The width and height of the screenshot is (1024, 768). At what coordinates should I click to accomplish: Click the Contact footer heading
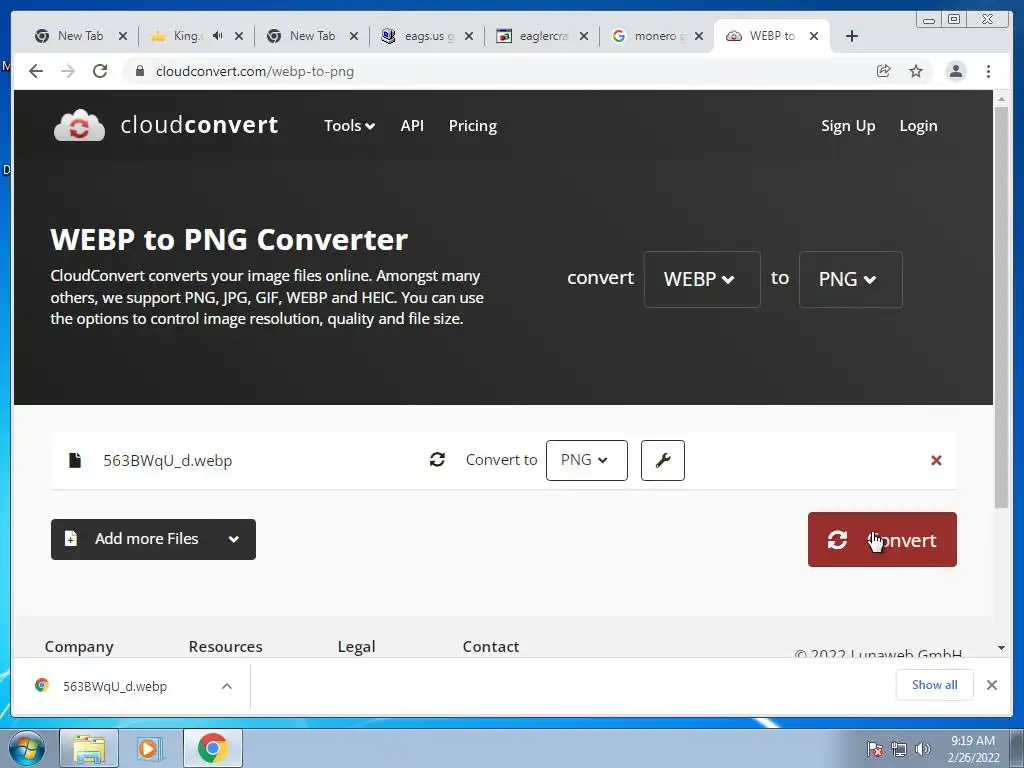[490, 647]
